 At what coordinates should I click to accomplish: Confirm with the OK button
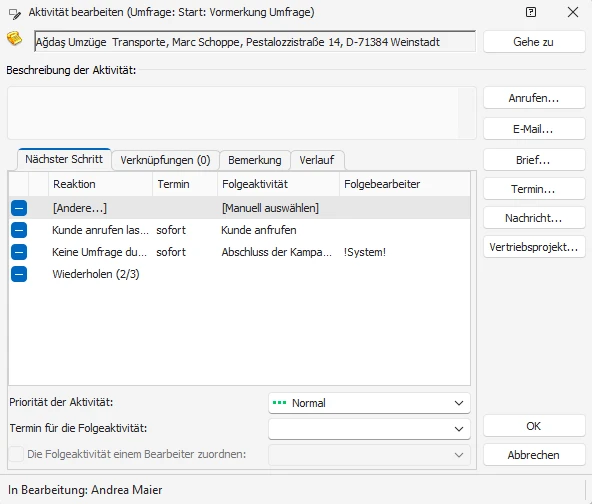coord(534,426)
